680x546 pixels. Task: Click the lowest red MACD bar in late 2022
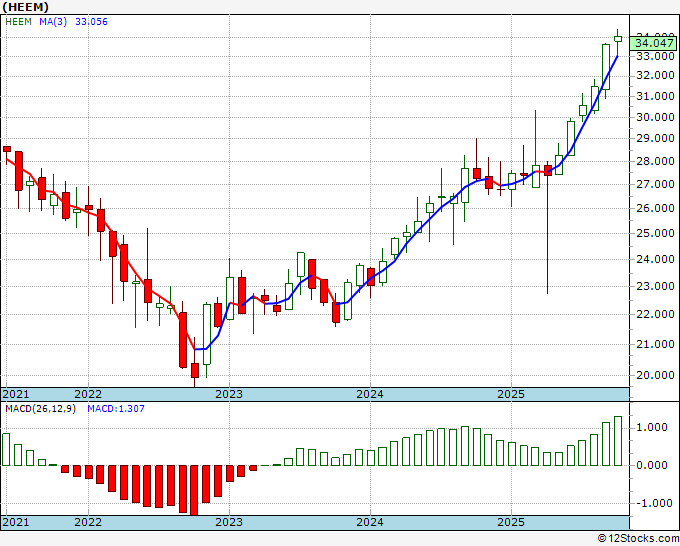(x=194, y=490)
